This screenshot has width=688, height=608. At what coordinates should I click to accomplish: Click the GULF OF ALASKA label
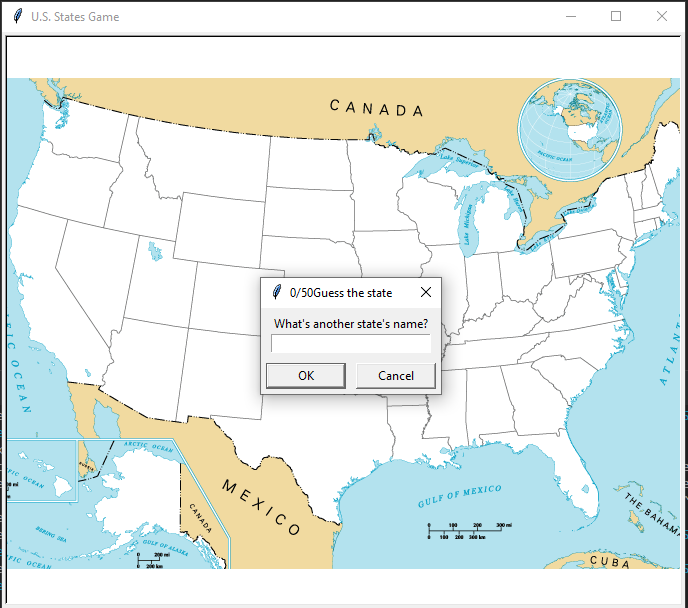pyautogui.click(x=165, y=547)
